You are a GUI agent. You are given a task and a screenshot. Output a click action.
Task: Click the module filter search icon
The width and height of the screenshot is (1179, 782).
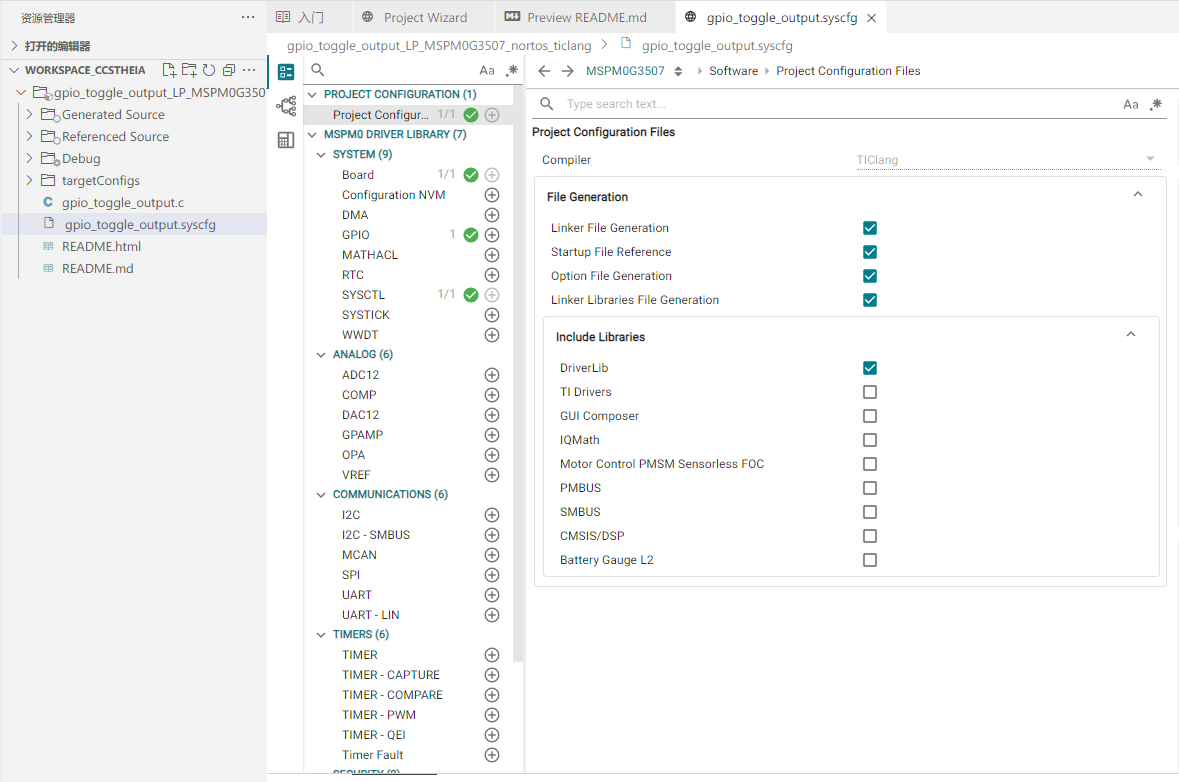[318, 70]
